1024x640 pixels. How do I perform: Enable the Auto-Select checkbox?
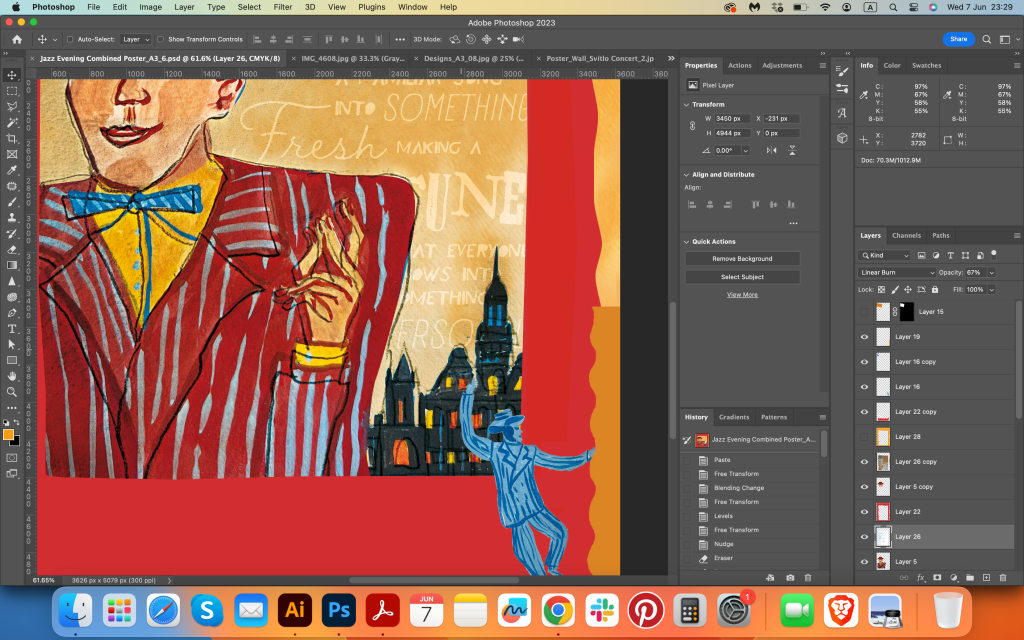pyautogui.click(x=69, y=39)
